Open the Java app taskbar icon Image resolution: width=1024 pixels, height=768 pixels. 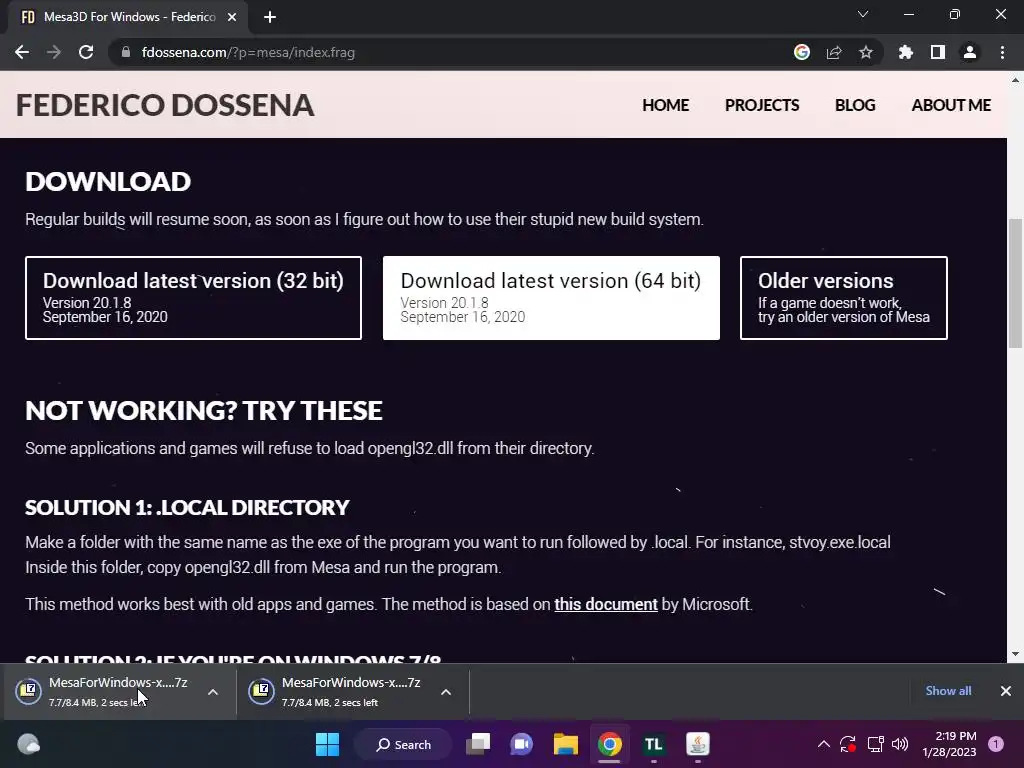pyautogui.click(x=697, y=744)
